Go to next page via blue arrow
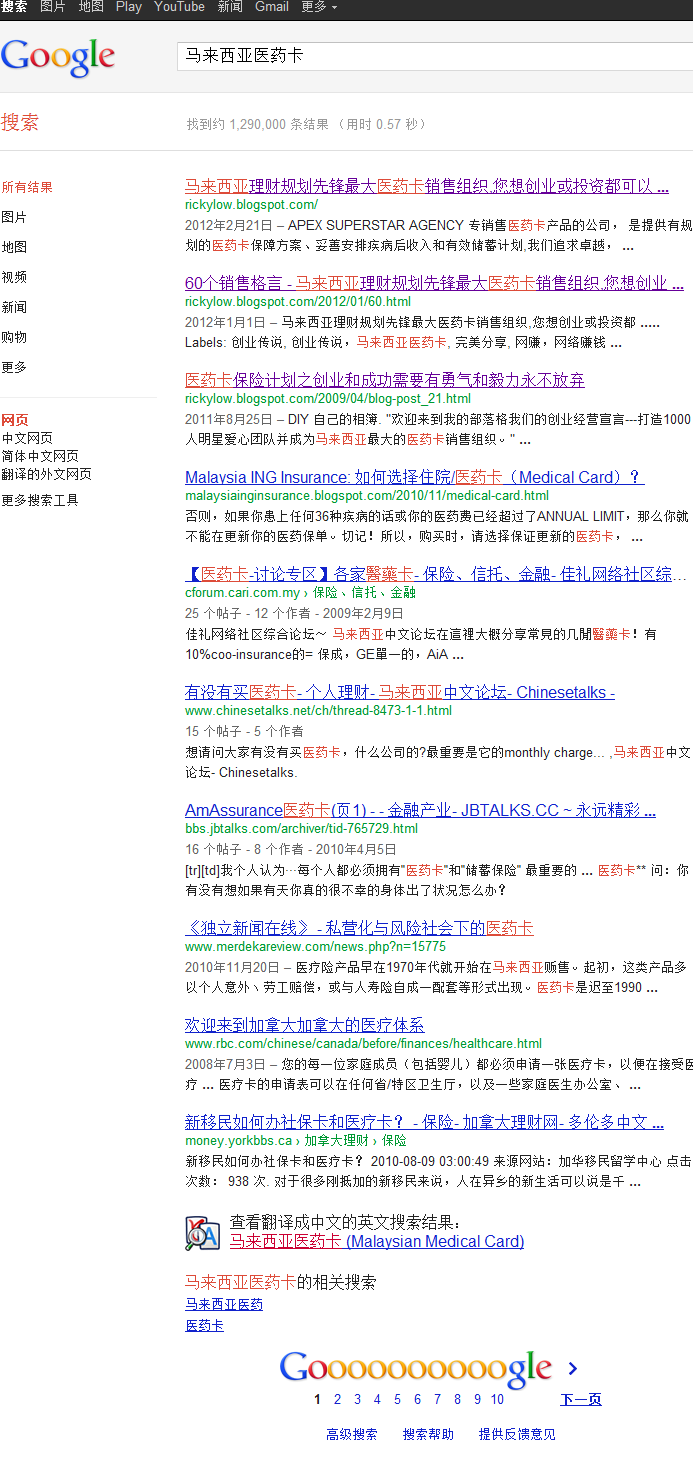The image size is (693, 1457). coord(572,1368)
